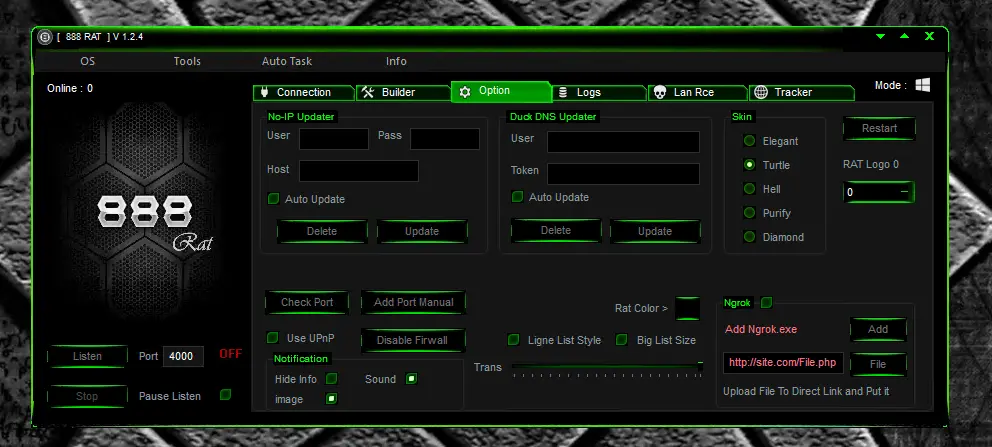
Task: Open the Rat Color swatch
Action: point(688,309)
